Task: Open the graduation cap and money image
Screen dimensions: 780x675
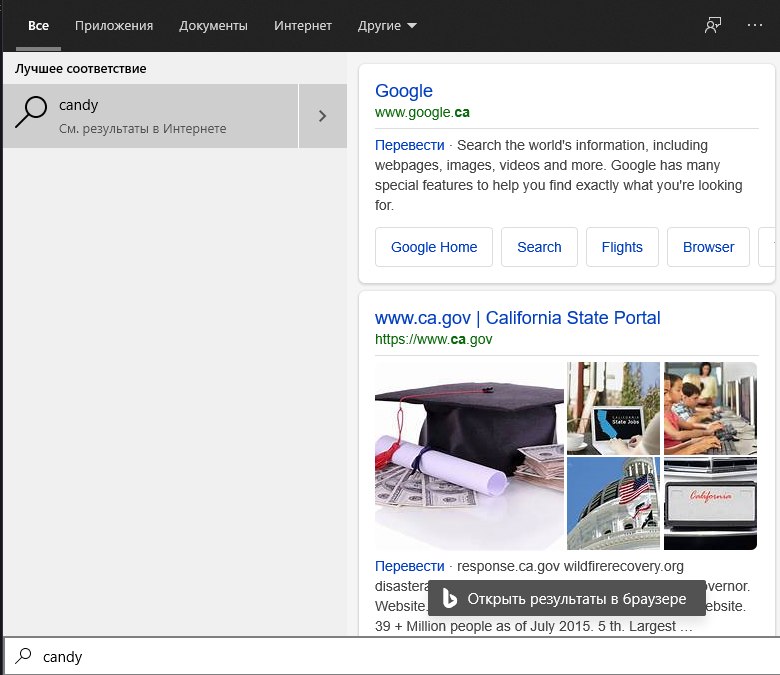Action: tap(469, 456)
